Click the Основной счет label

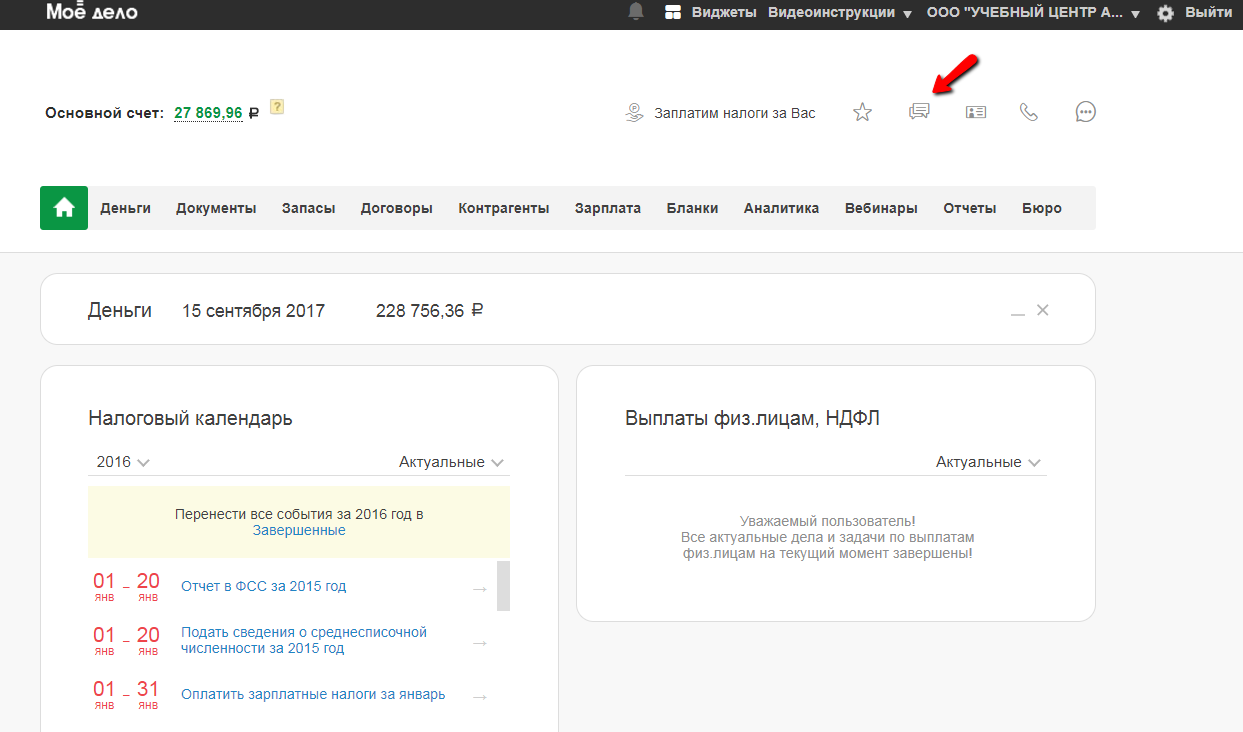104,113
